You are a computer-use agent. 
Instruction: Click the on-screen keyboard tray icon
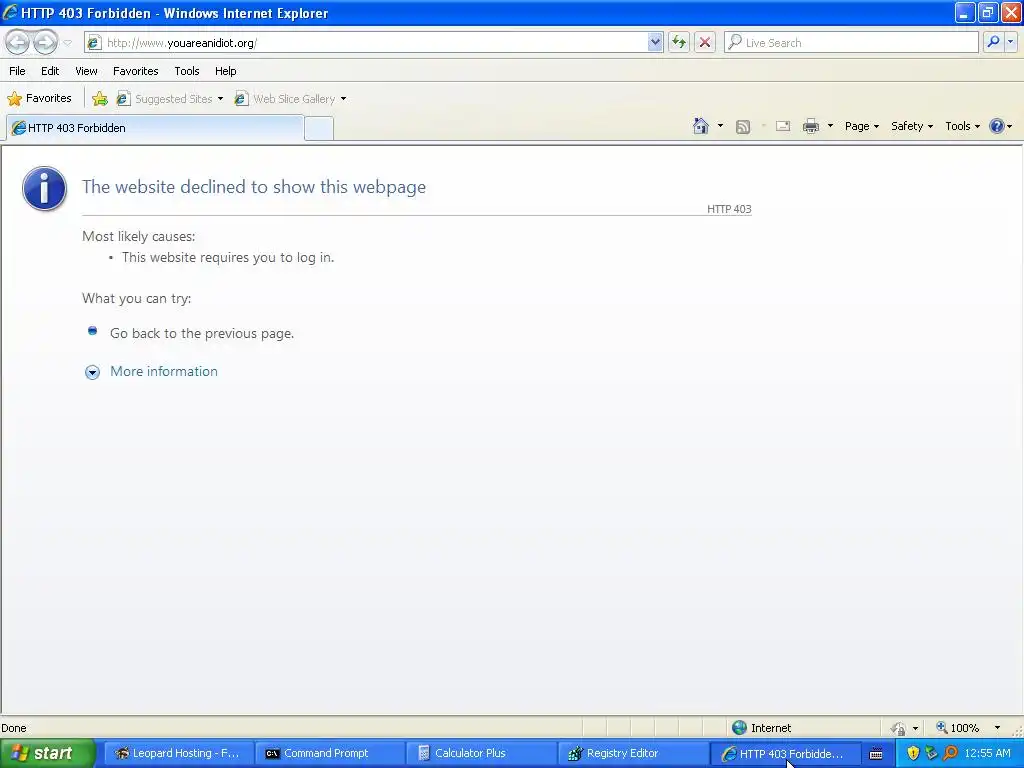pyautogui.click(x=876, y=754)
